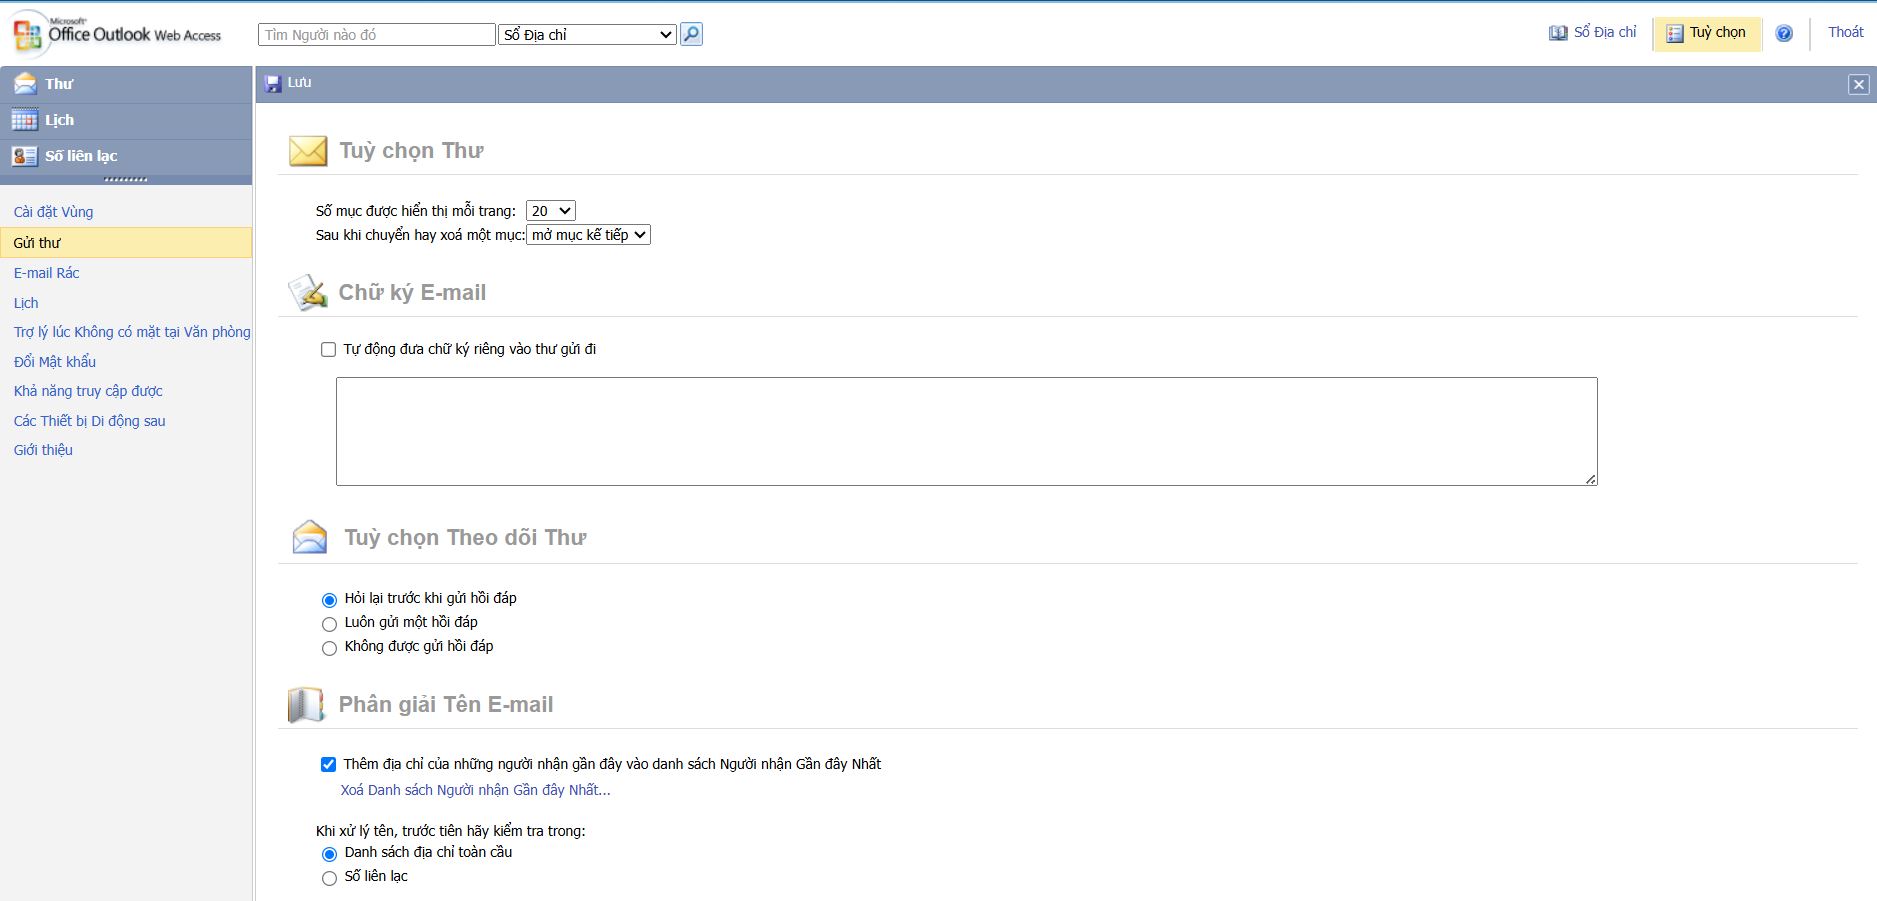The image size is (1877, 901).
Task: Uncheck adding recent recipients to list
Action: coord(328,764)
